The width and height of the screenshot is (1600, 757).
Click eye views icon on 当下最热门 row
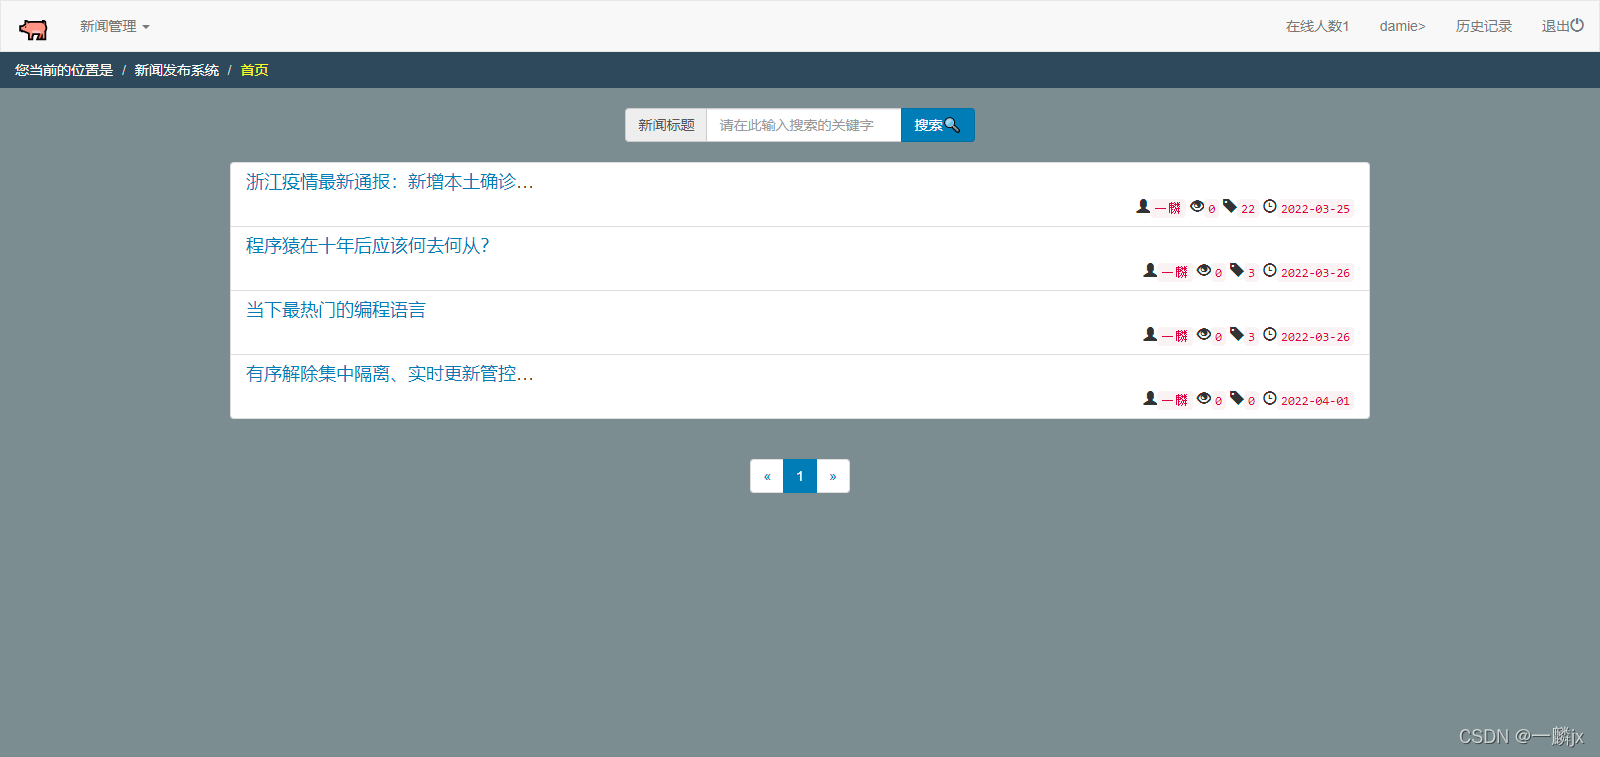pyautogui.click(x=1204, y=334)
